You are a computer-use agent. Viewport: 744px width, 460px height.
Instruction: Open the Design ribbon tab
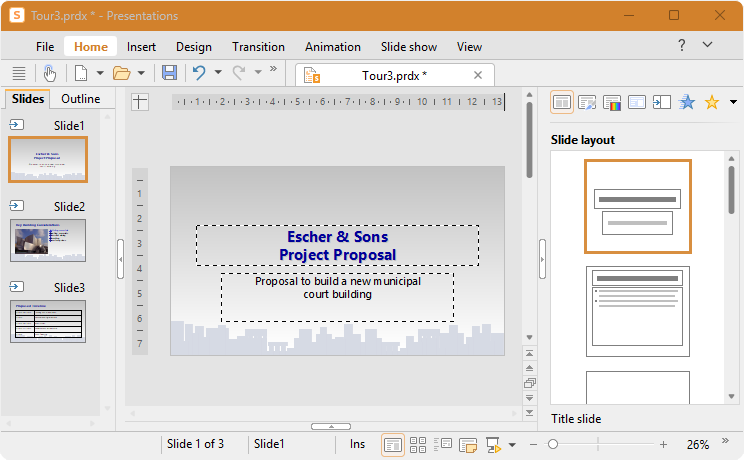[x=194, y=47]
